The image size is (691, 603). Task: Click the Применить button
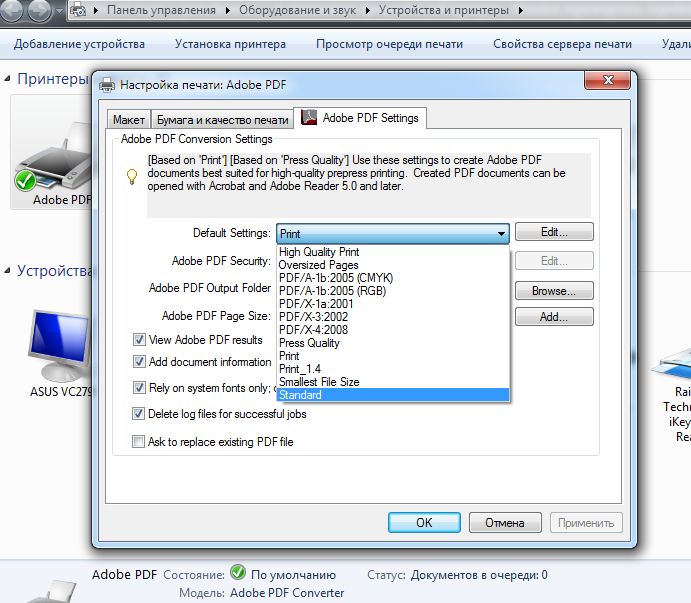[586, 523]
